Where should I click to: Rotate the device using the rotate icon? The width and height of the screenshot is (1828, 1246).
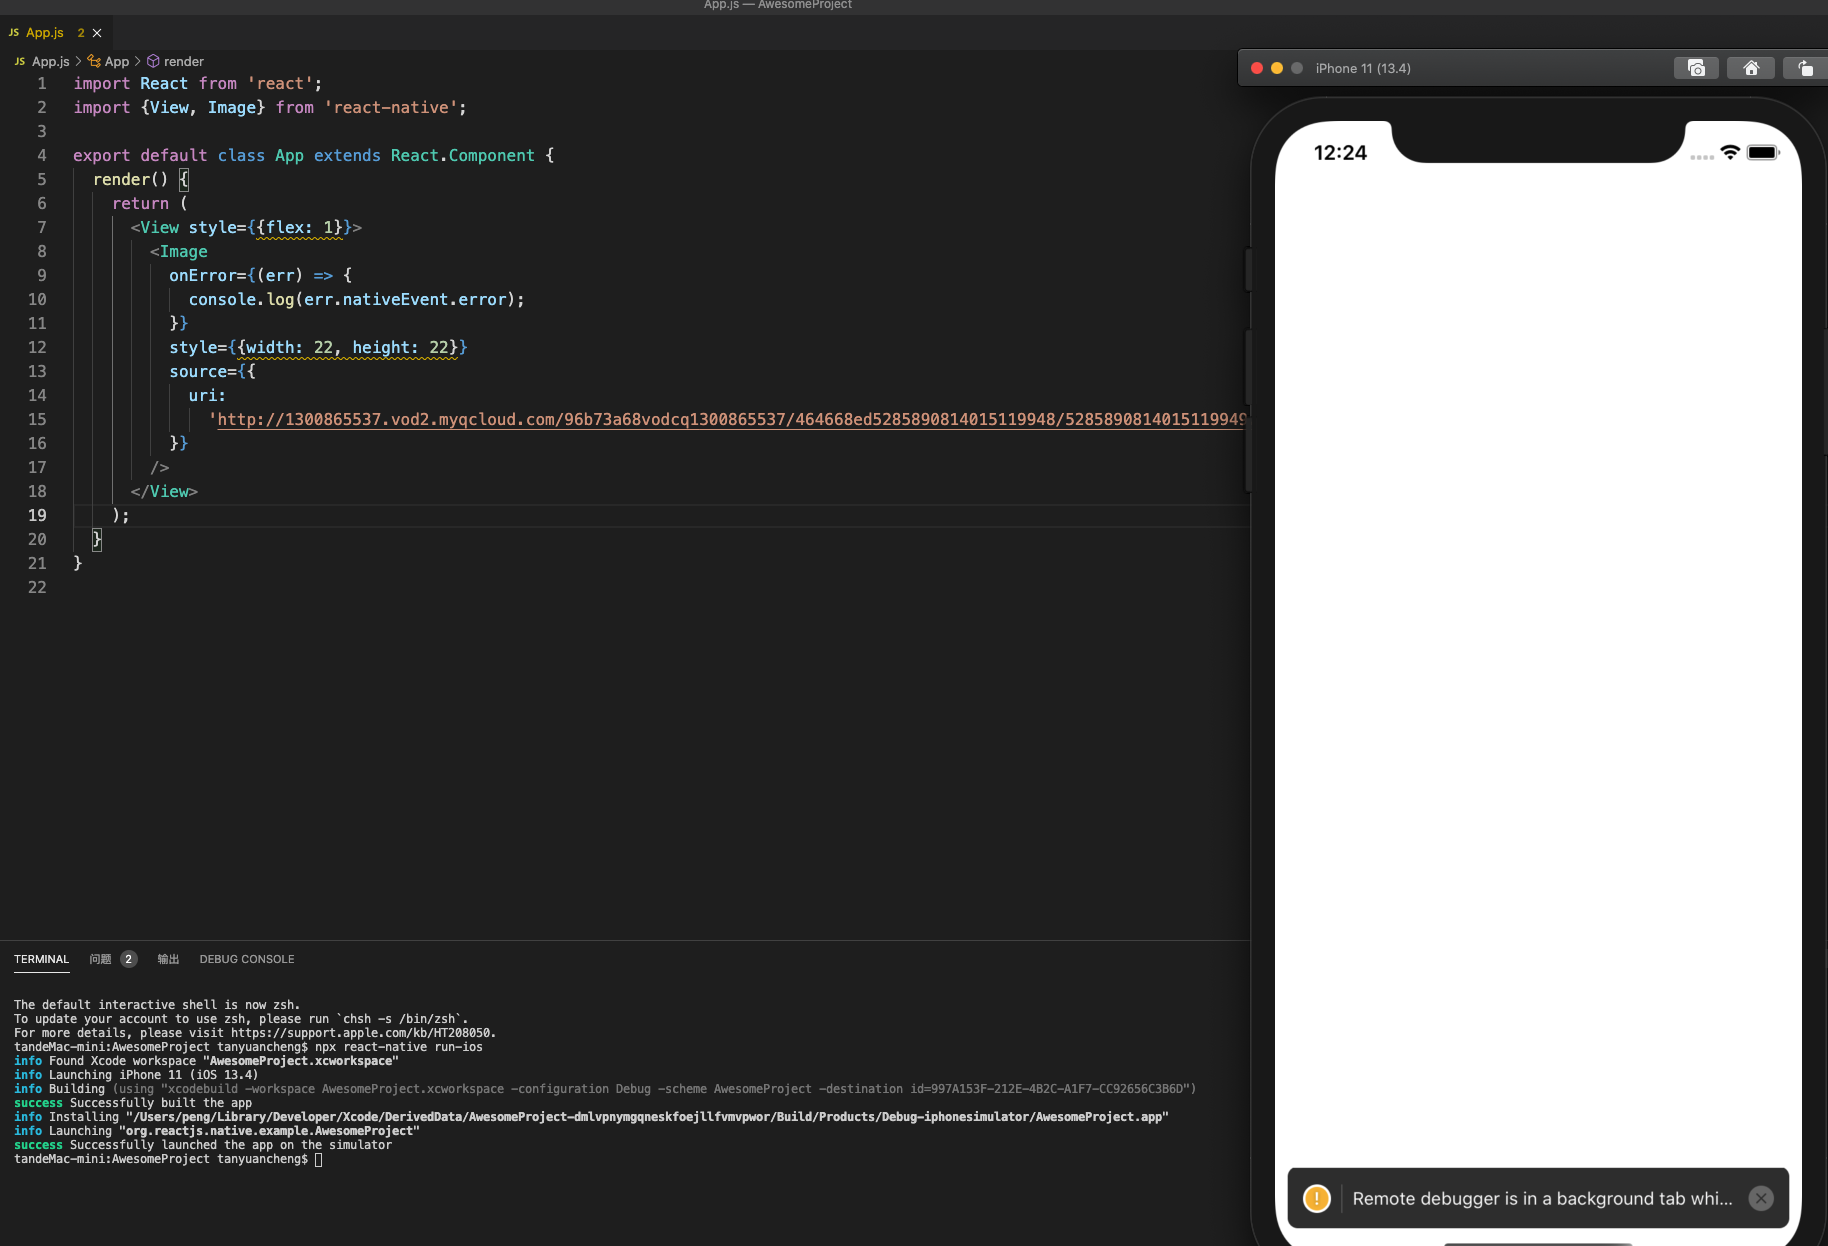coord(1805,68)
